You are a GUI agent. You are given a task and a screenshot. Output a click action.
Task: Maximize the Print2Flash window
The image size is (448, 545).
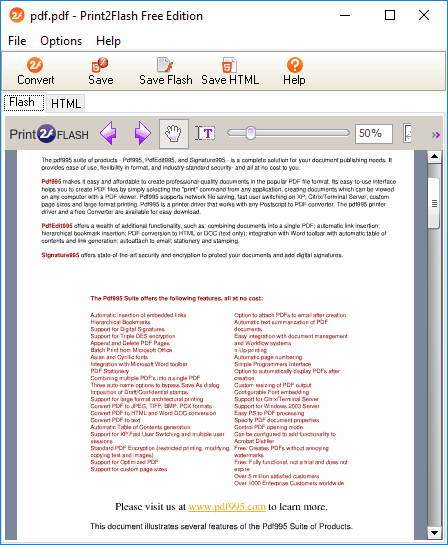(390, 15)
